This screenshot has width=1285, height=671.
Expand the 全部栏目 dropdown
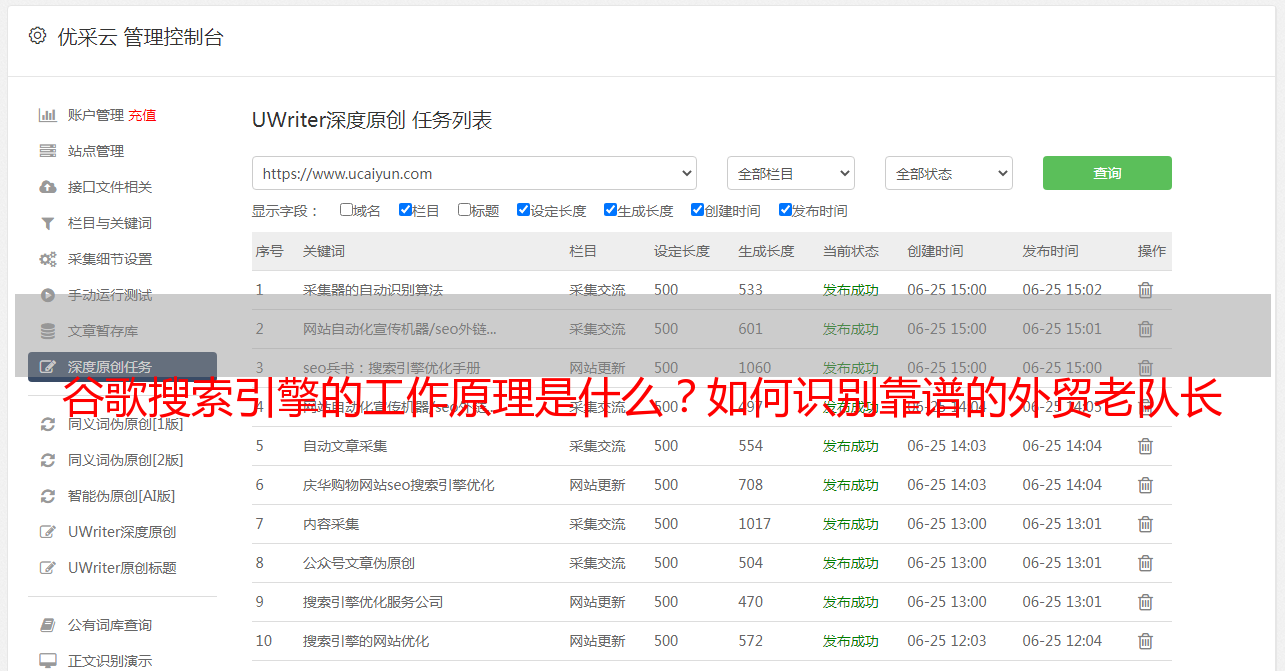(790, 173)
